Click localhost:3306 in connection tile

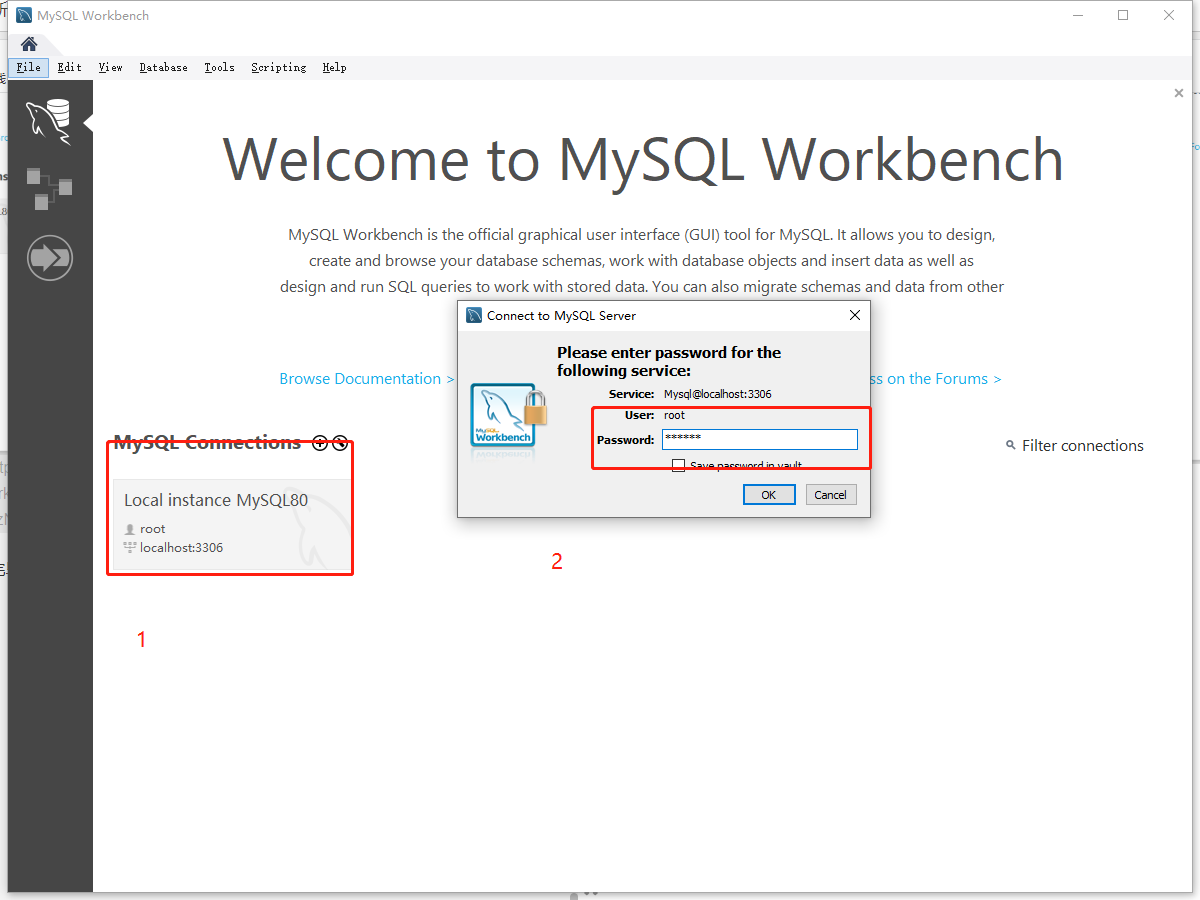pyautogui.click(x=182, y=548)
